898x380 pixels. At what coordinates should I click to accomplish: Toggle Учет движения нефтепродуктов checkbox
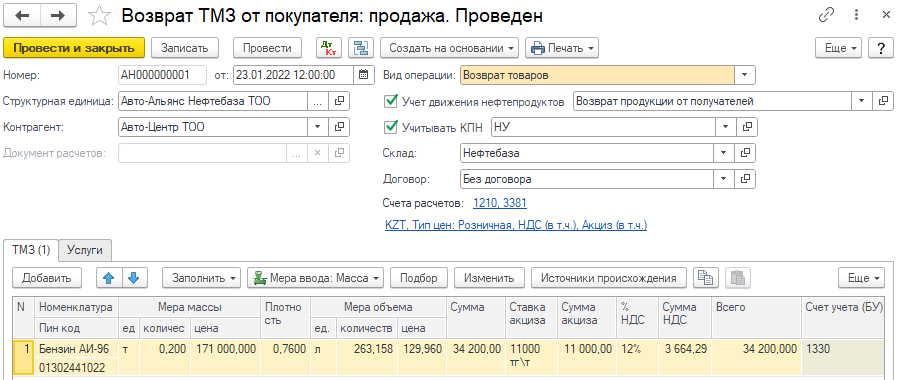392,101
